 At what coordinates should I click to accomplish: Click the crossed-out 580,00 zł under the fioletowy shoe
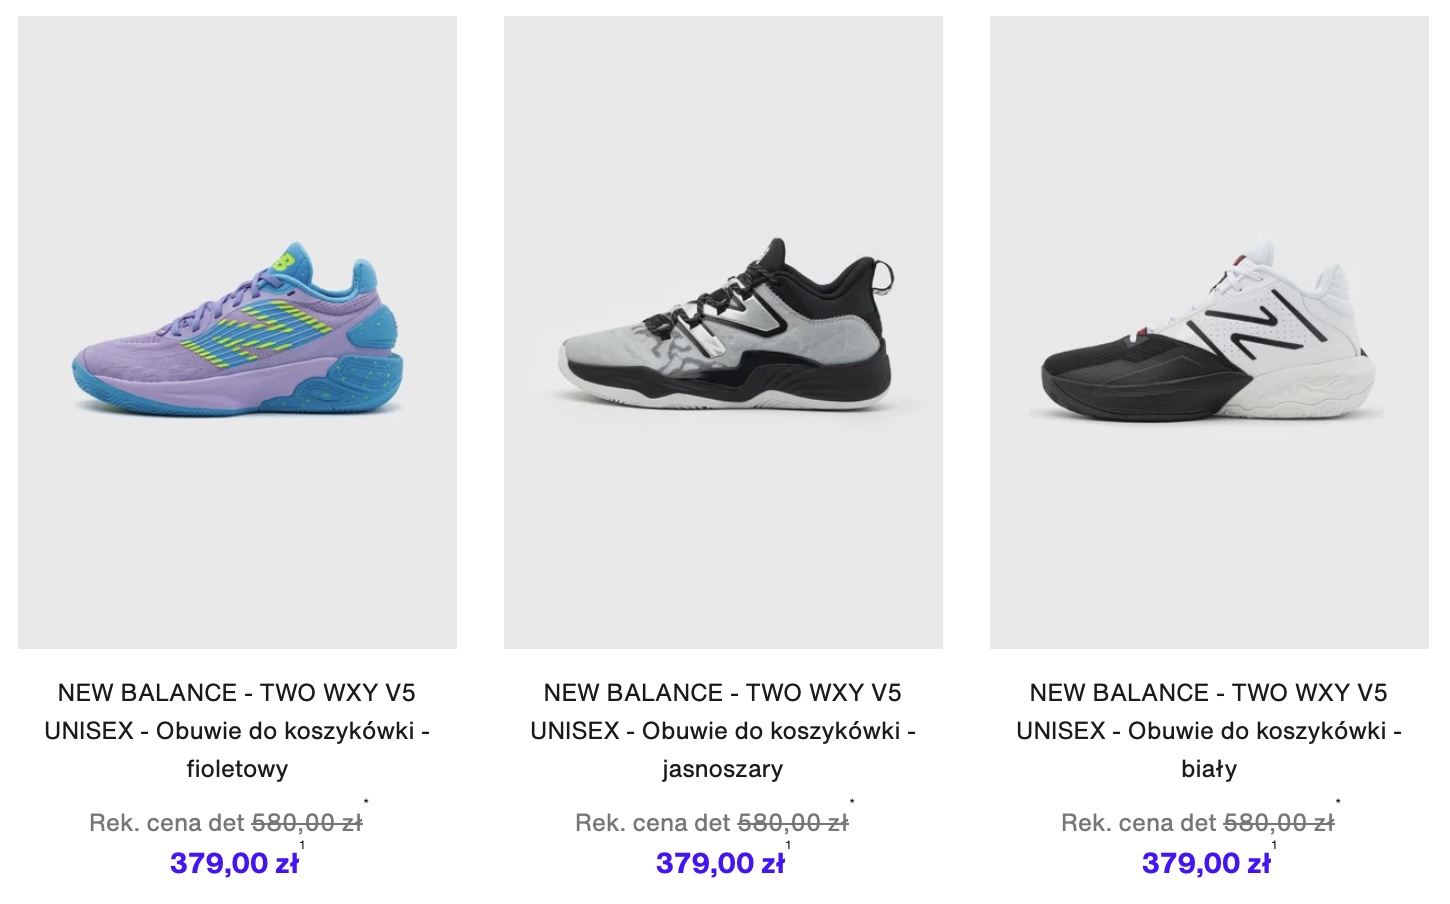click(307, 823)
